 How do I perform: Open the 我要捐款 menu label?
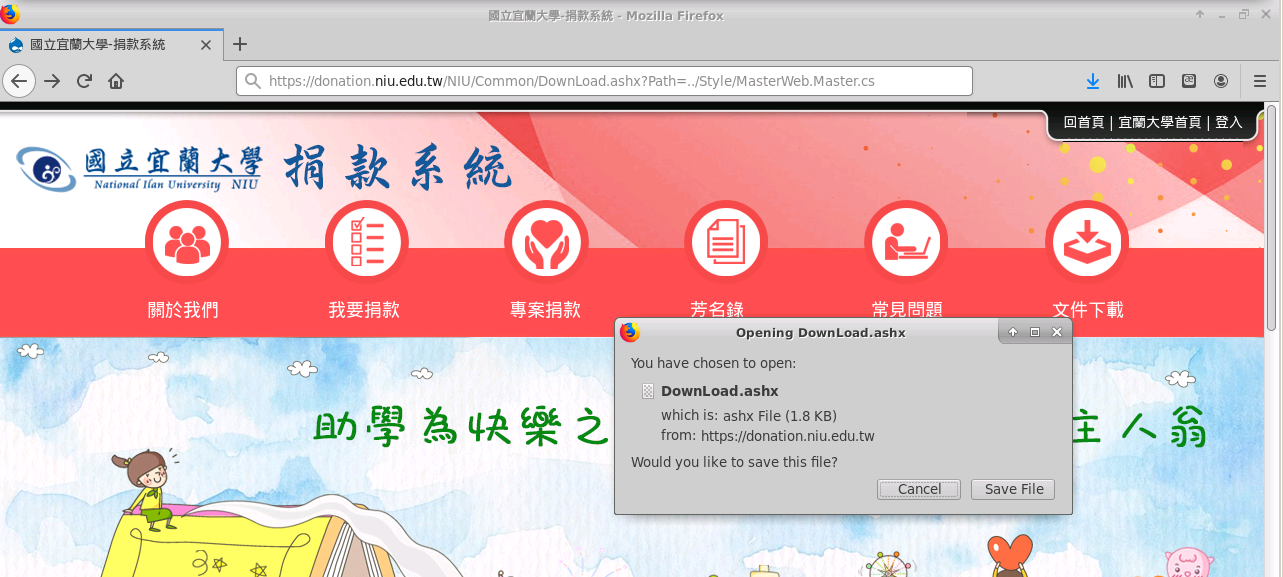point(364,310)
